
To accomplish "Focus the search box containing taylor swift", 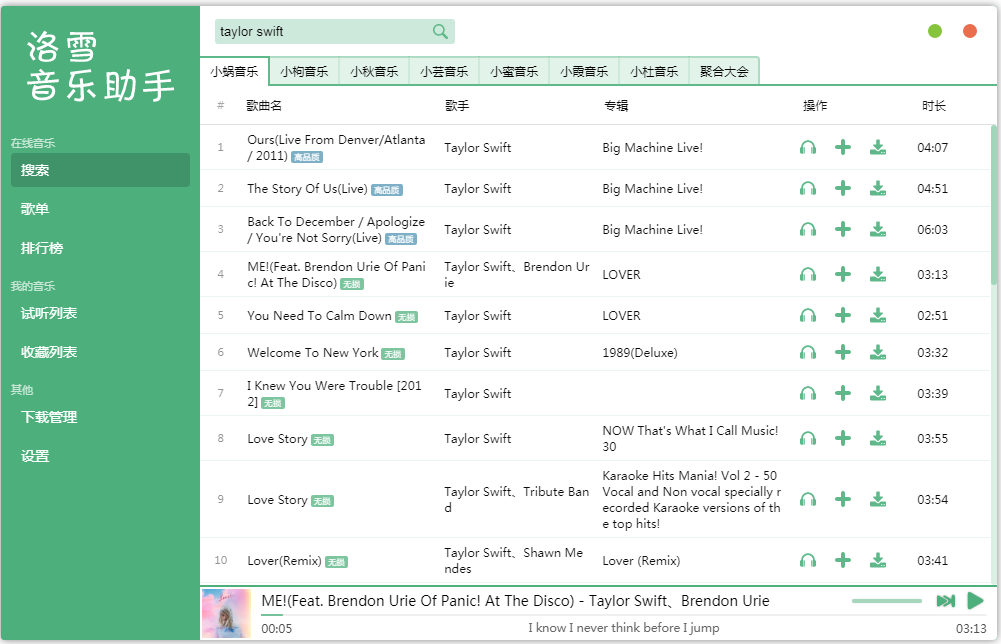I will point(335,31).
